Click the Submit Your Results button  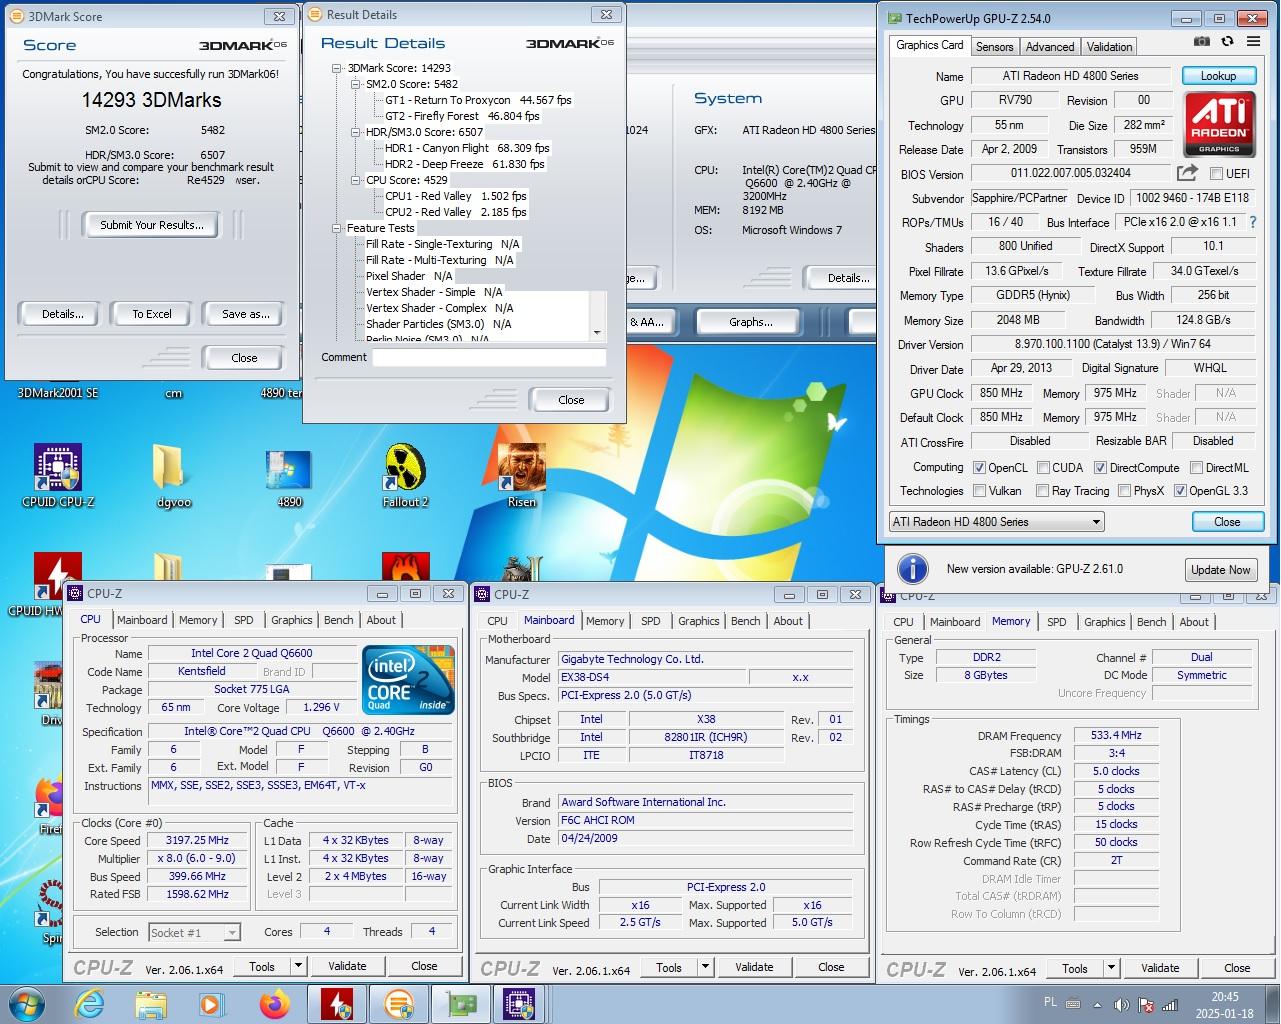click(x=152, y=225)
